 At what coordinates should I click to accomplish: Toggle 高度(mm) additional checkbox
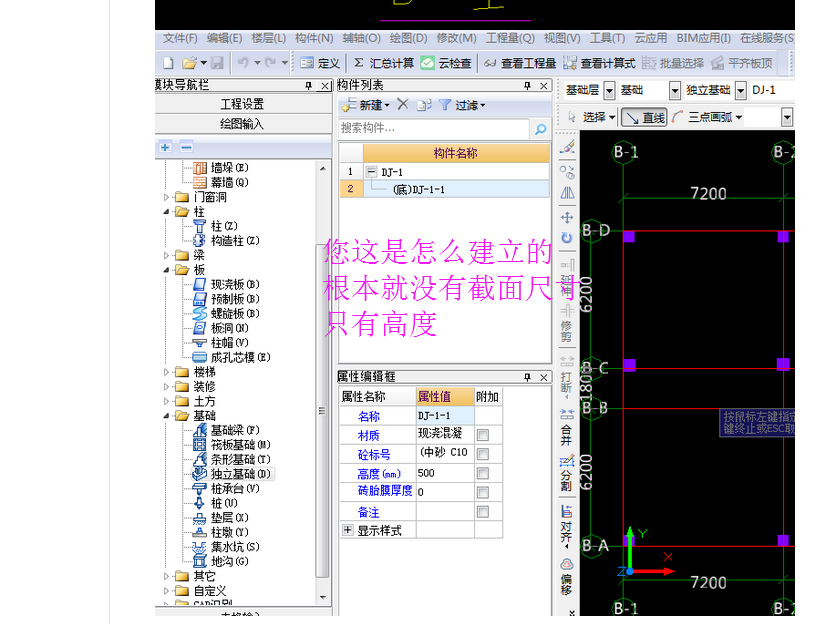point(483,473)
